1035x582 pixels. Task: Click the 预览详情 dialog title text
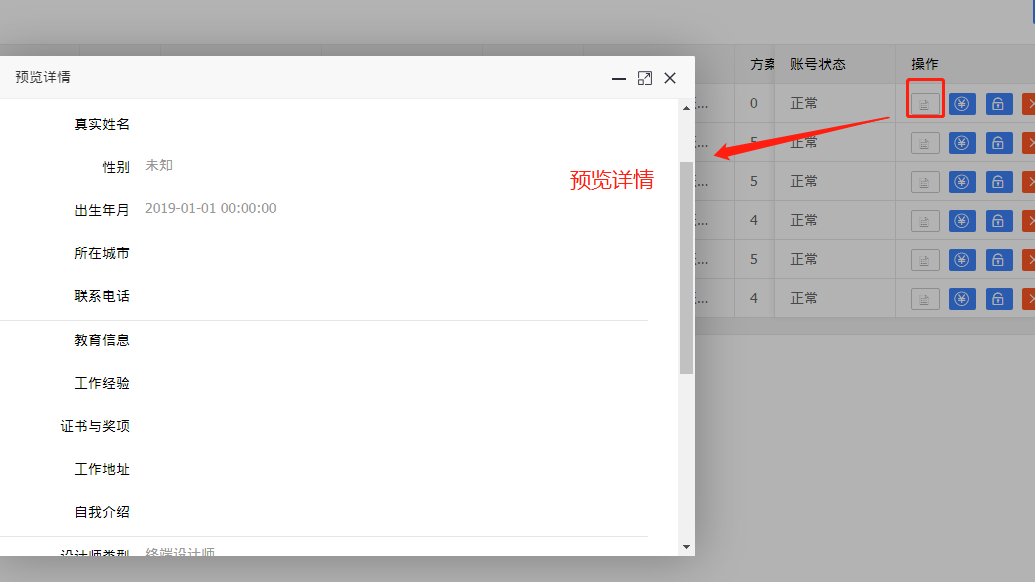click(43, 77)
